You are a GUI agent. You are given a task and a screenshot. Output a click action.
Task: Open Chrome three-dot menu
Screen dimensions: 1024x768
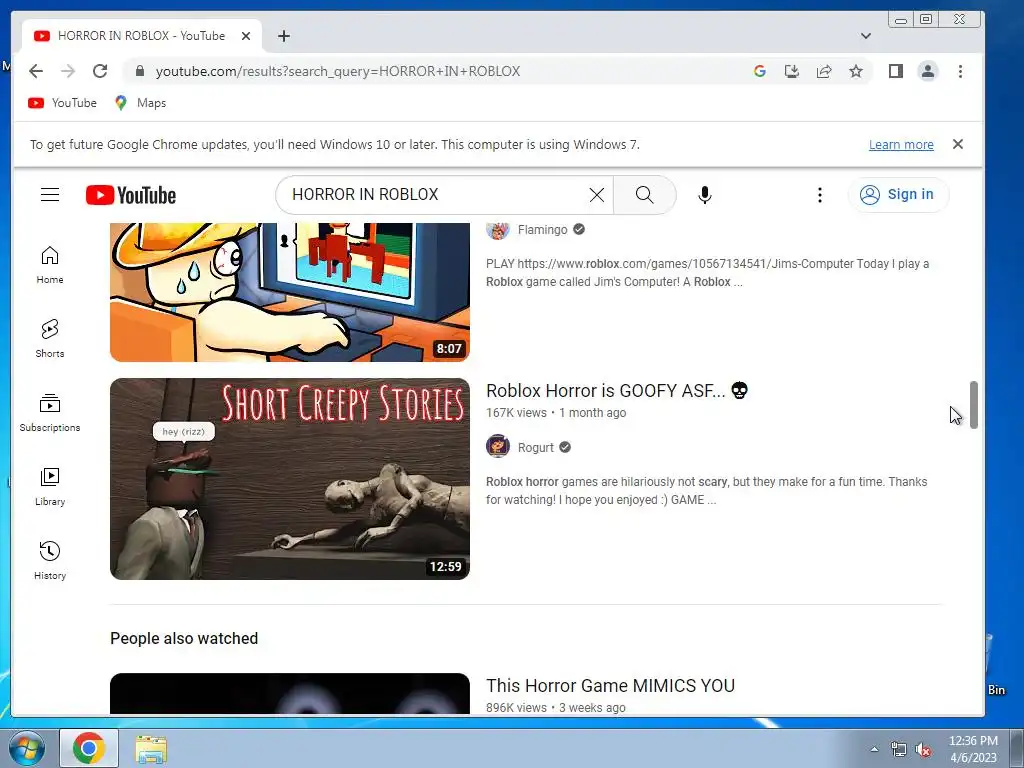960,71
